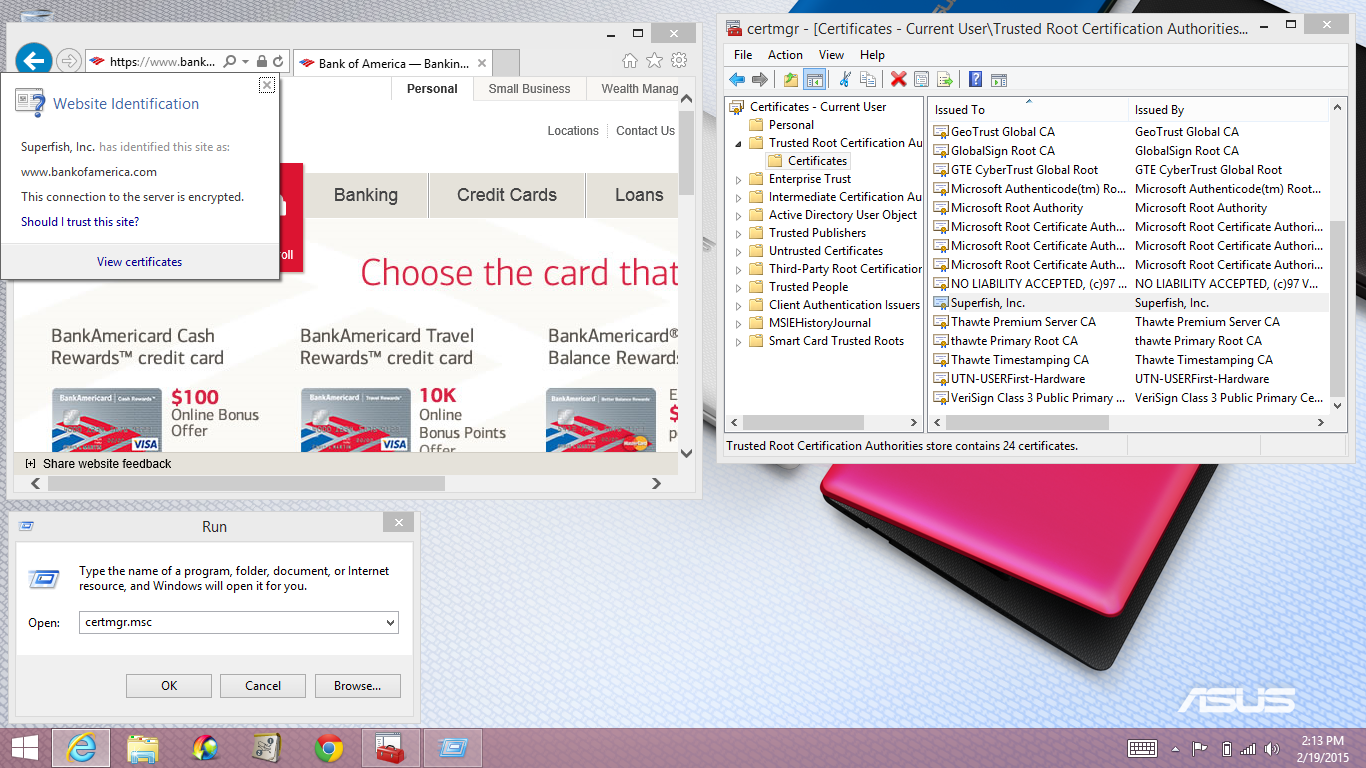Image resolution: width=1366 pixels, height=768 pixels.
Task: Open the Banking menu on bank page
Action: click(366, 195)
